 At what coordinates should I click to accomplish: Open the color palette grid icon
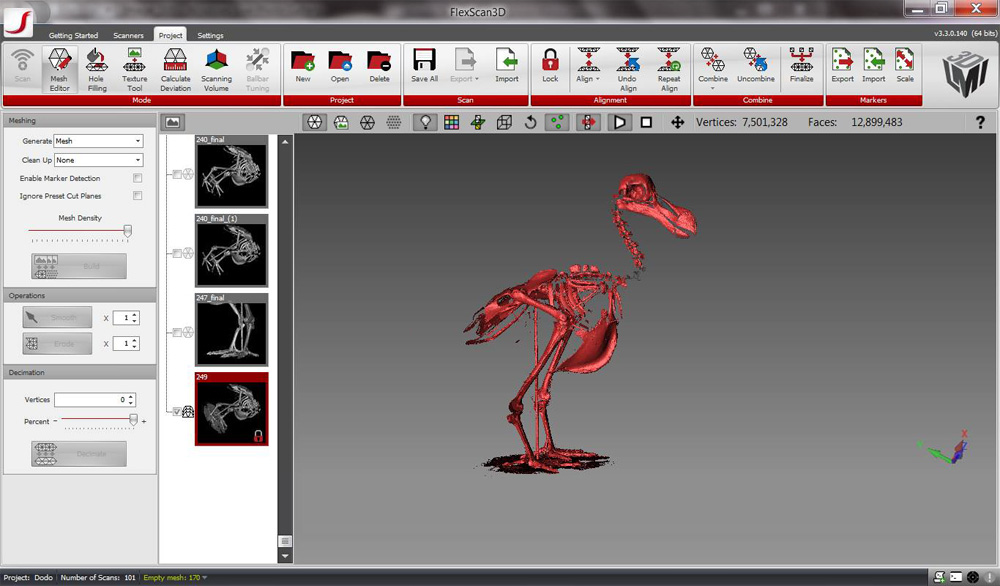pos(452,122)
